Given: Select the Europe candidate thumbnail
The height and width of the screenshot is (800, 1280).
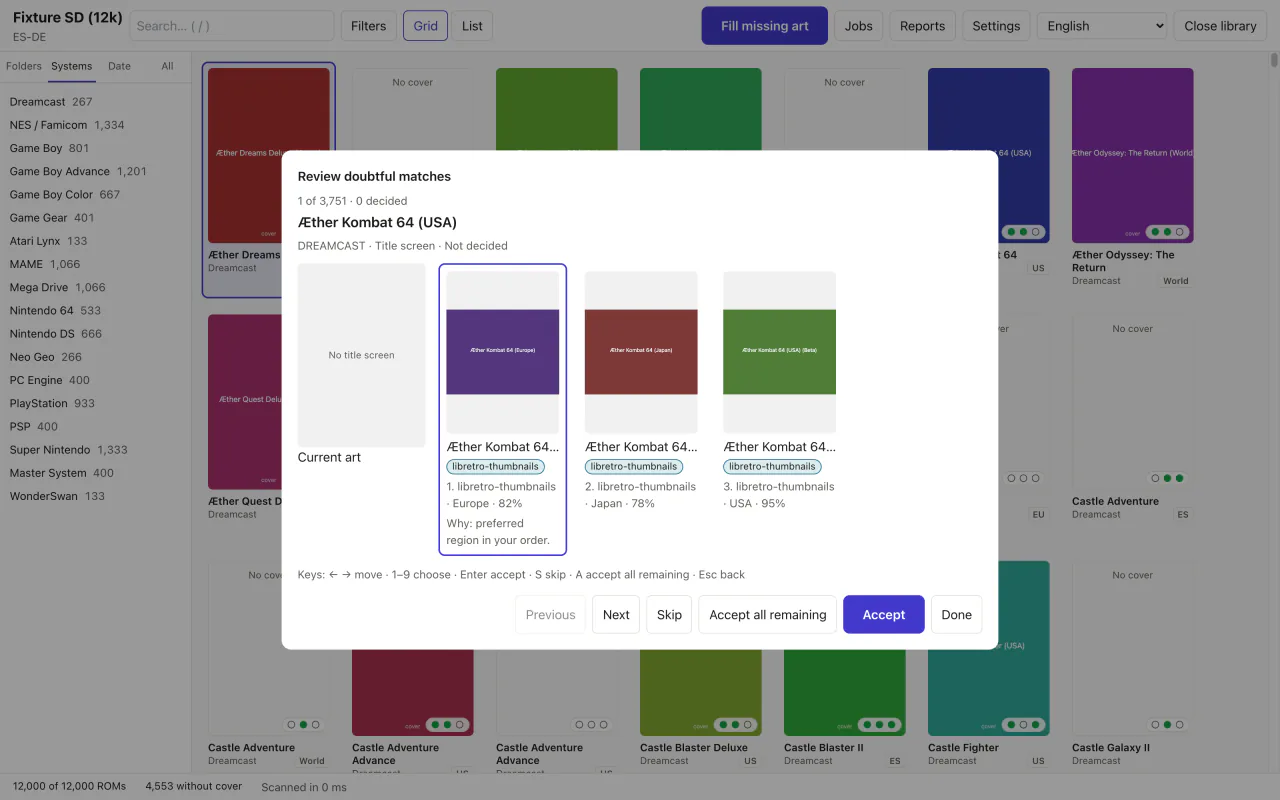Looking at the screenshot, I should point(502,352).
